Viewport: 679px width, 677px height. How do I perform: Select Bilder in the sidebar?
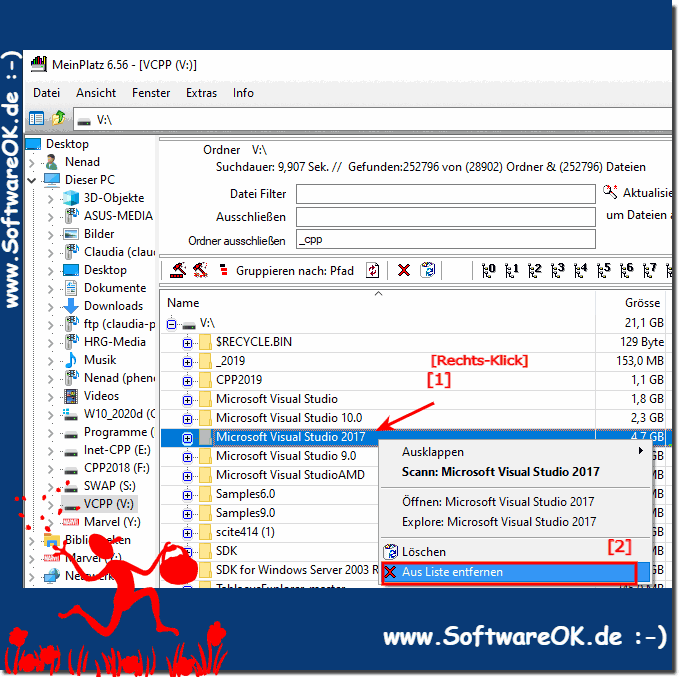tap(99, 234)
